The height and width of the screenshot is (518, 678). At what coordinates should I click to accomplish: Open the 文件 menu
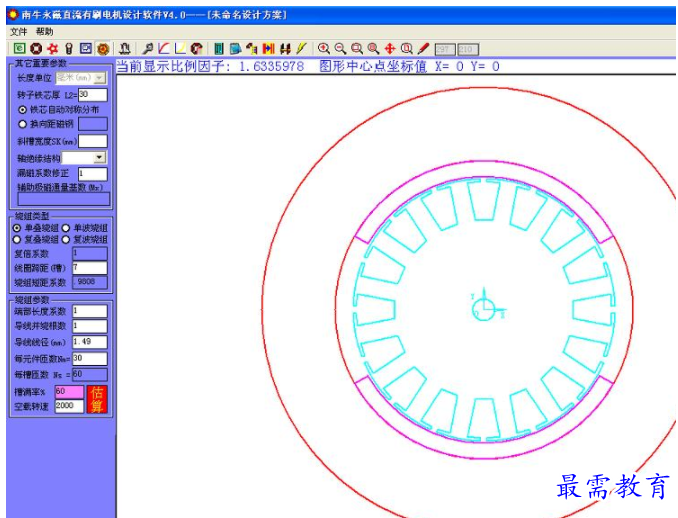point(18,32)
